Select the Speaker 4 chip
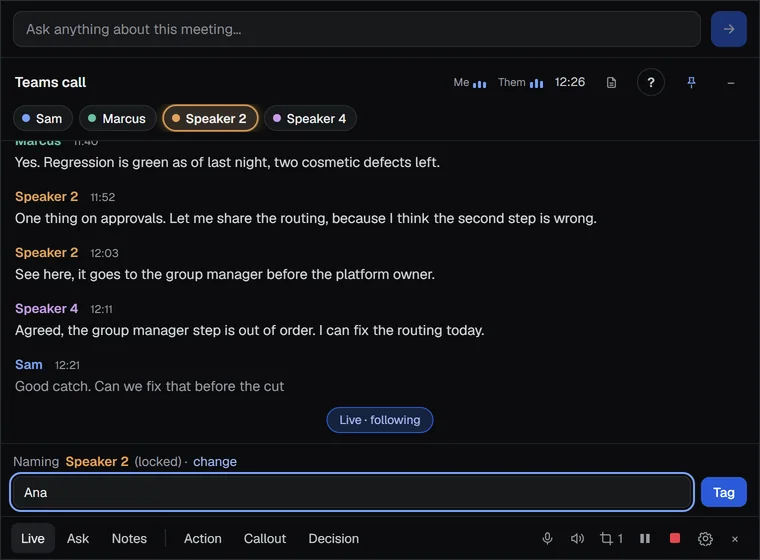Image resolution: width=760 pixels, height=560 pixels. coord(310,118)
